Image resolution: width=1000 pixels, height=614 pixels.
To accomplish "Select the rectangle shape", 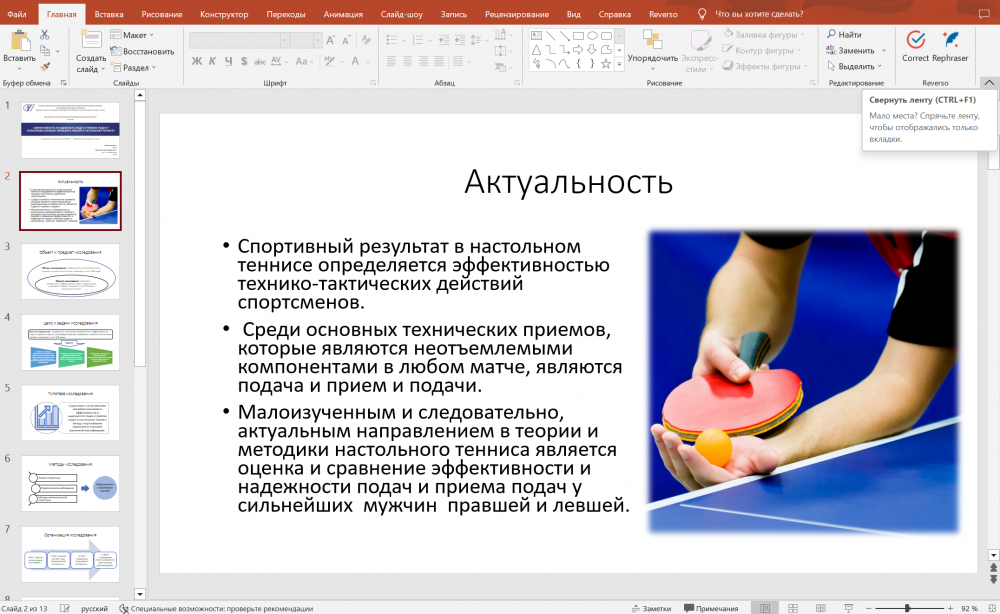I will [x=578, y=36].
